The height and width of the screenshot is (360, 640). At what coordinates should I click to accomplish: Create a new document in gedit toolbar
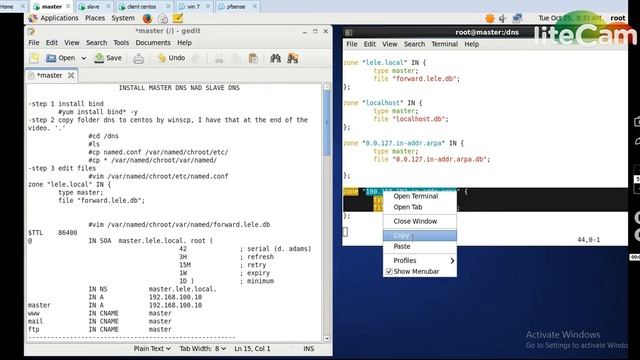[x=34, y=58]
